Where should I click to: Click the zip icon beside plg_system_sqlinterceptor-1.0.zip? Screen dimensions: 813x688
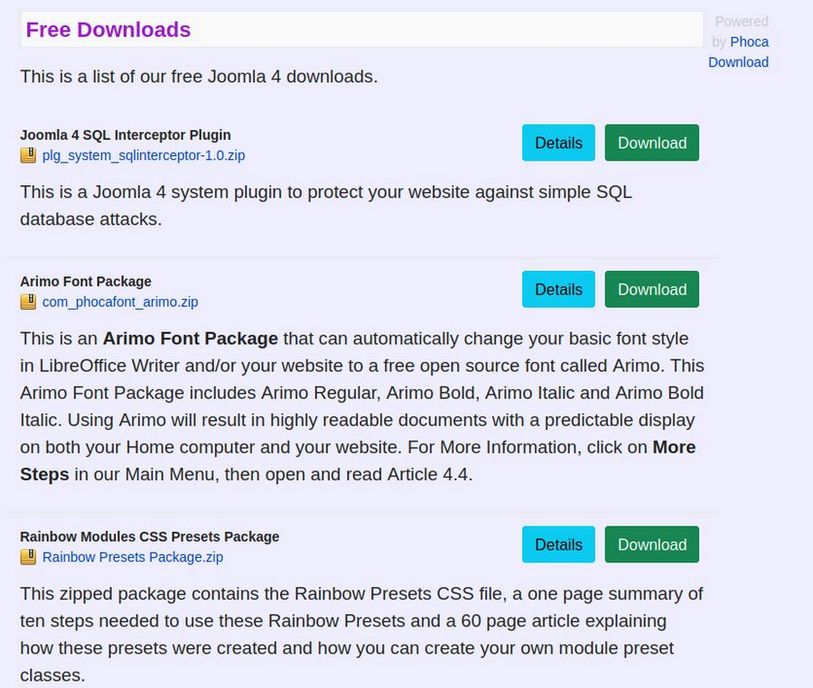tap(28, 155)
